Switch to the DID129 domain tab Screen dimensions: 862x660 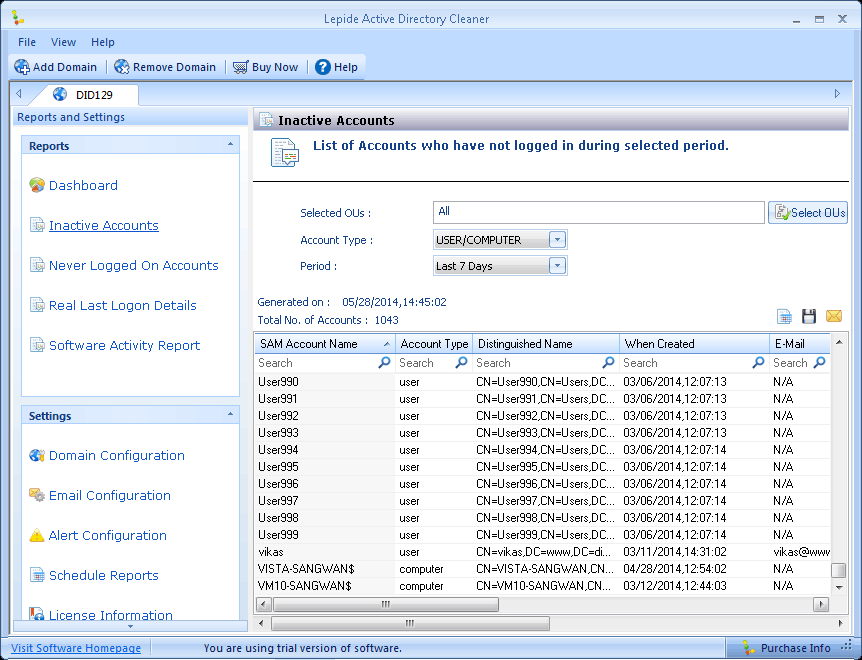tap(88, 95)
